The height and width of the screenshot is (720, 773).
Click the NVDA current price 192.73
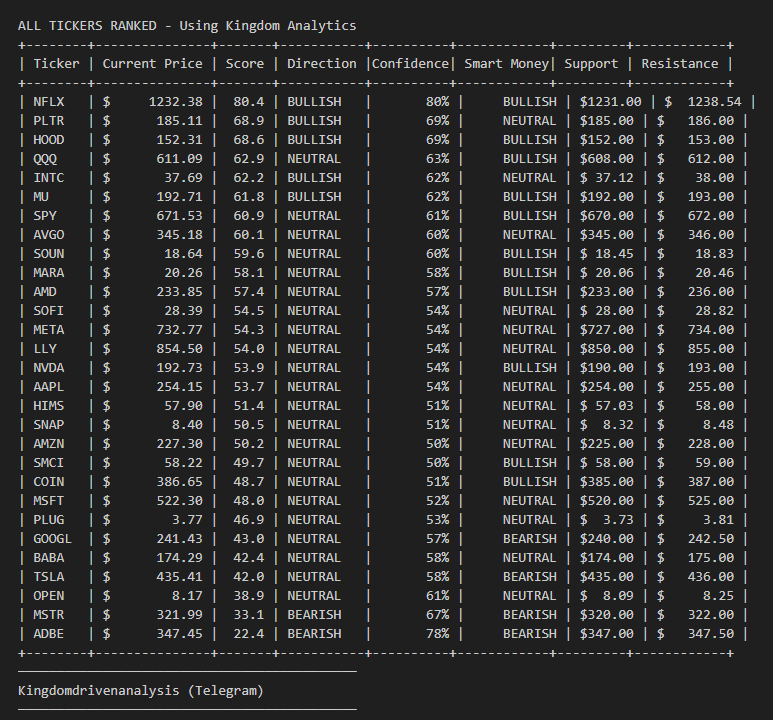179,367
